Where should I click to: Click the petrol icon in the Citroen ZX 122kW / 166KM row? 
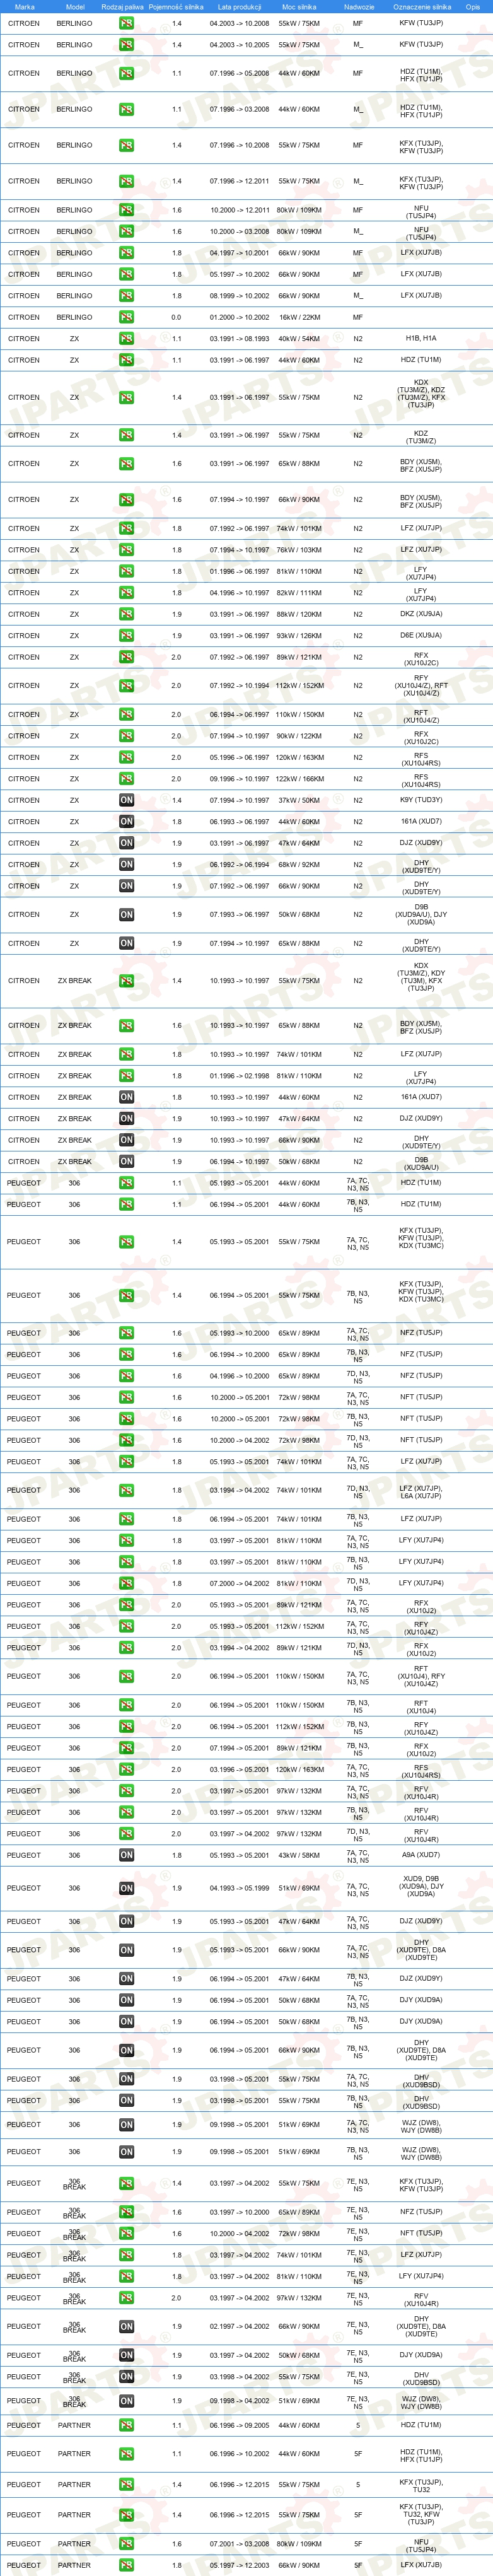point(126,779)
